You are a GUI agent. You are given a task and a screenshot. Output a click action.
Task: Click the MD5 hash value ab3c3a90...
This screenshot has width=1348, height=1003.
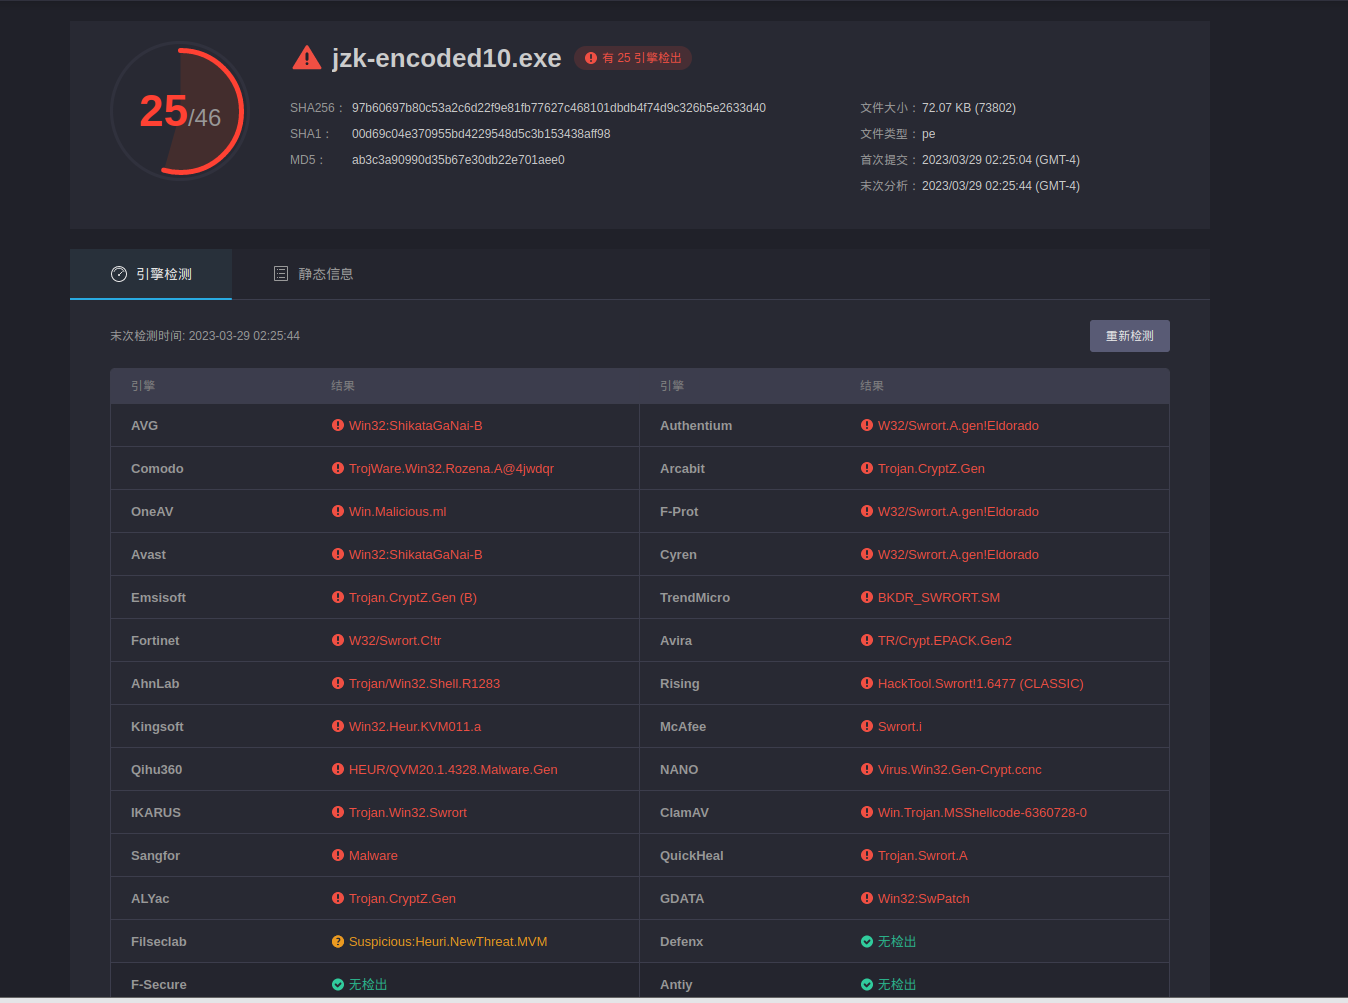(458, 160)
